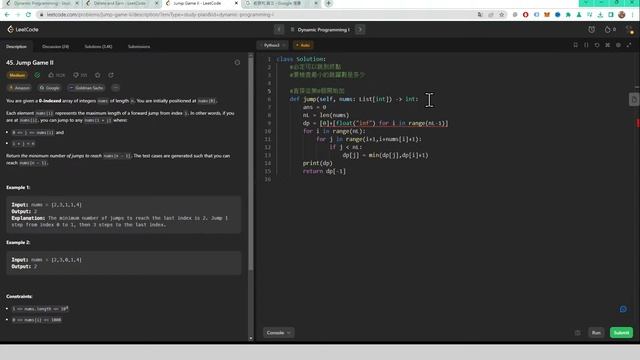
Task: Open the browser three-dot menu
Action: tap(632, 15)
